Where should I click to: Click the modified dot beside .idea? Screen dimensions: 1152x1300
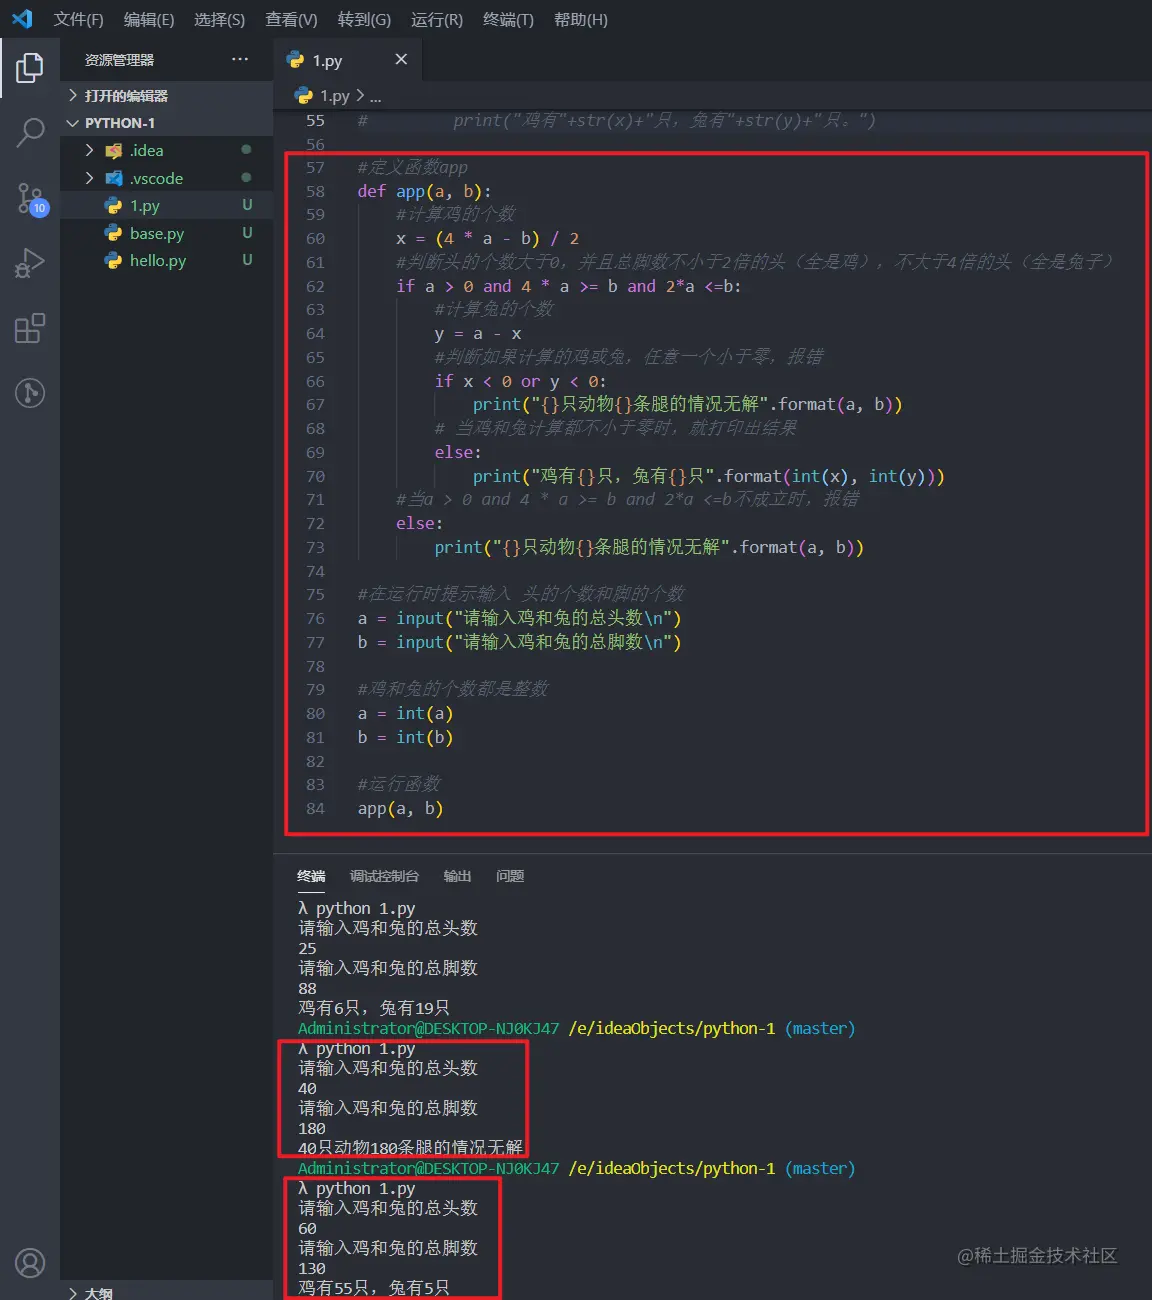coord(246,149)
